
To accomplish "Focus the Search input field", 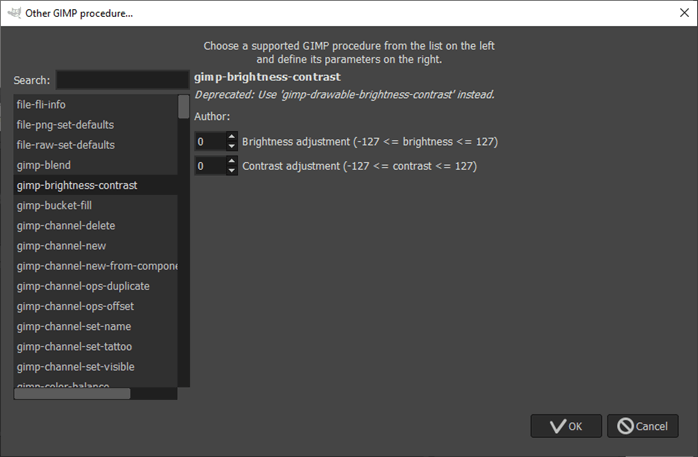I will (122, 80).
